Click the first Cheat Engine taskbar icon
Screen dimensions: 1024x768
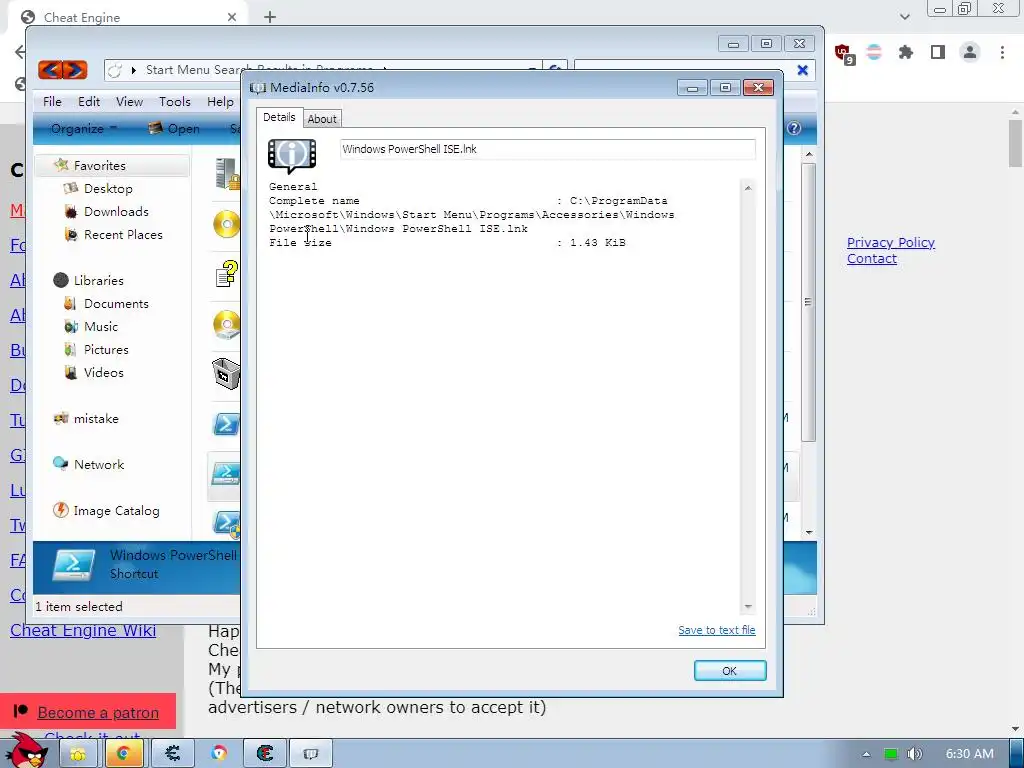click(172, 754)
